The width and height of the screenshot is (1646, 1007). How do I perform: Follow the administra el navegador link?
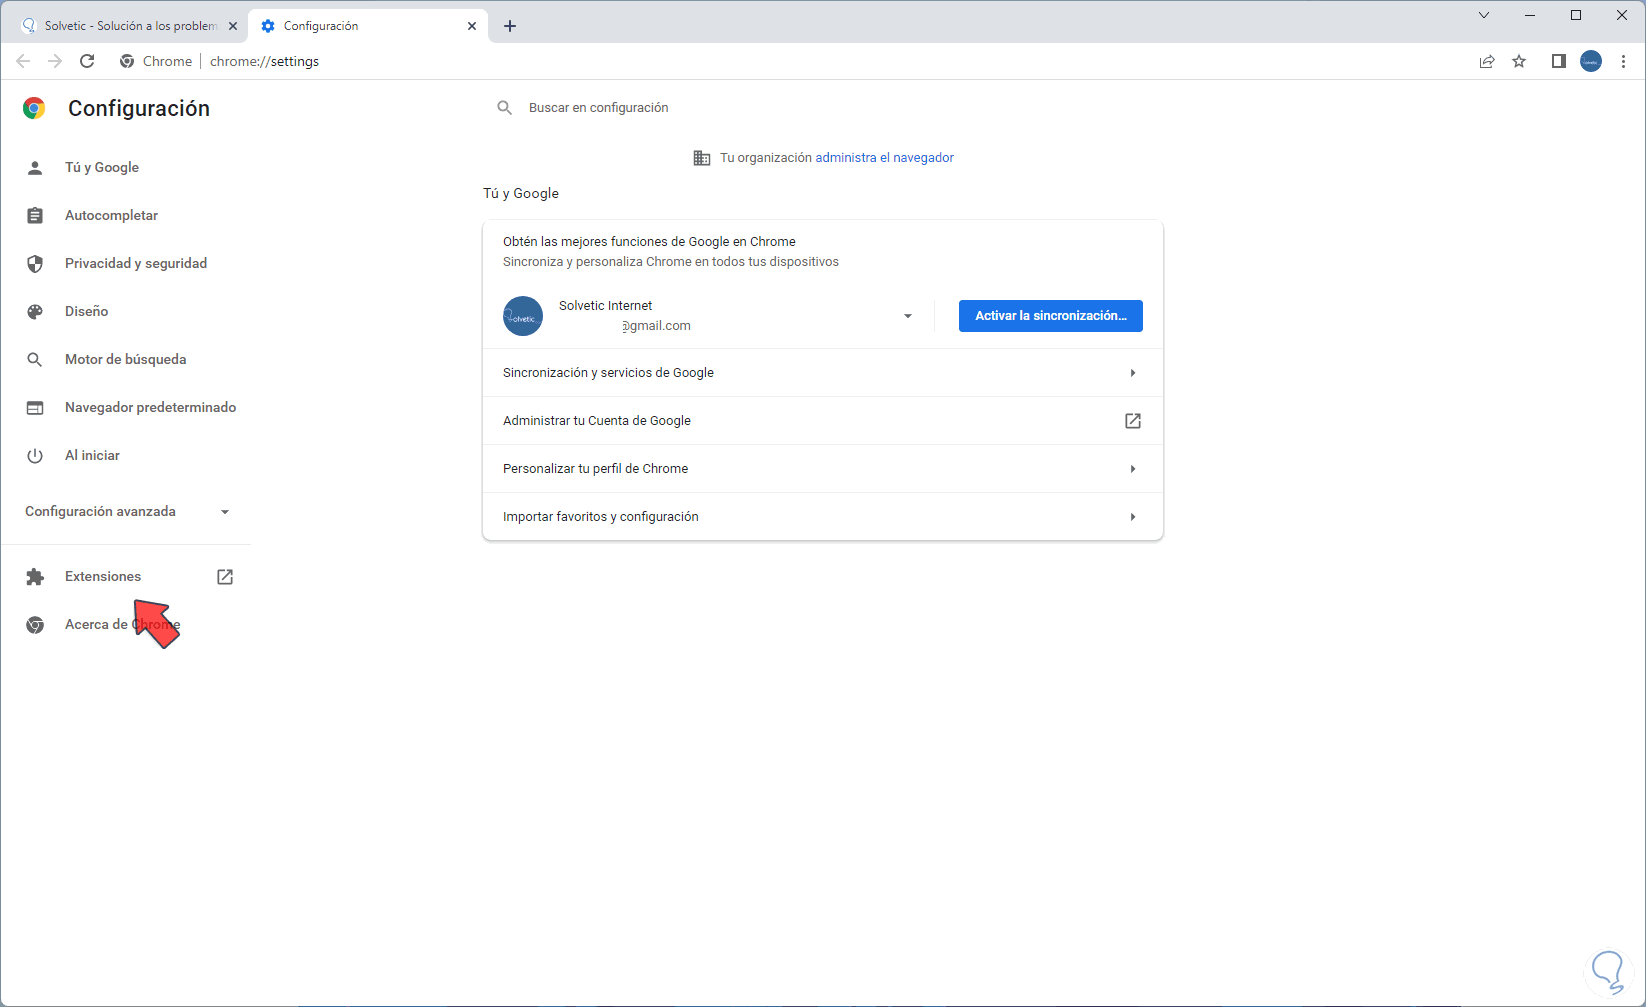pyautogui.click(x=884, y=158)
